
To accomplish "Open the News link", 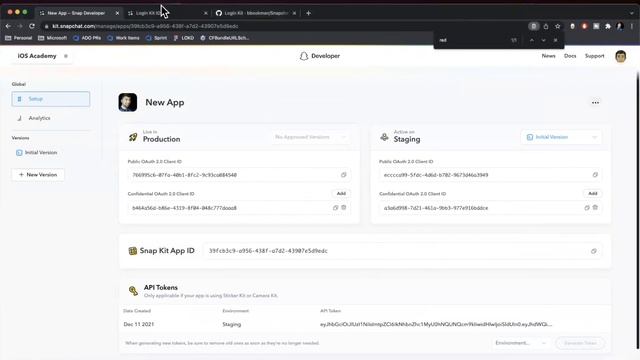I will 548,56.
